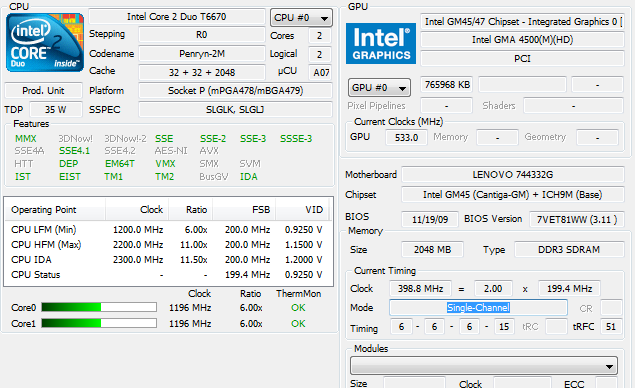The height and width of the screenshot is (388, 635).
Task: Click the Clock column header in table
Action: (x=137, y=210)
